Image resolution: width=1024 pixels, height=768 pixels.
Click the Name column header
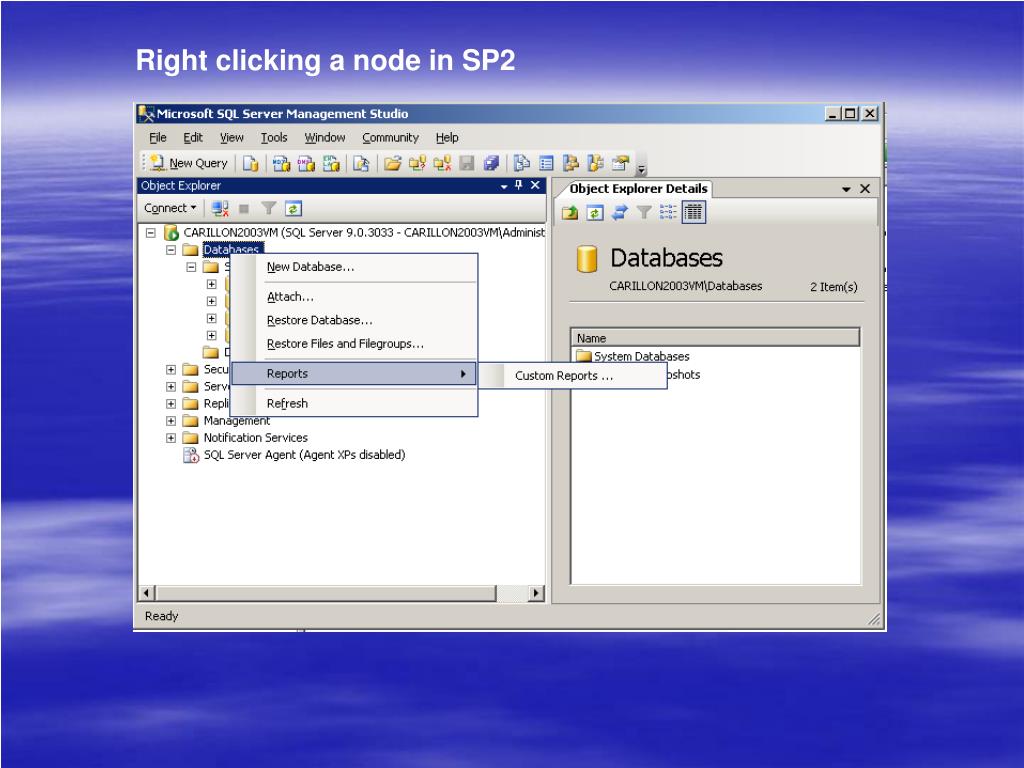pyautogui.click(x=715, y=338)
